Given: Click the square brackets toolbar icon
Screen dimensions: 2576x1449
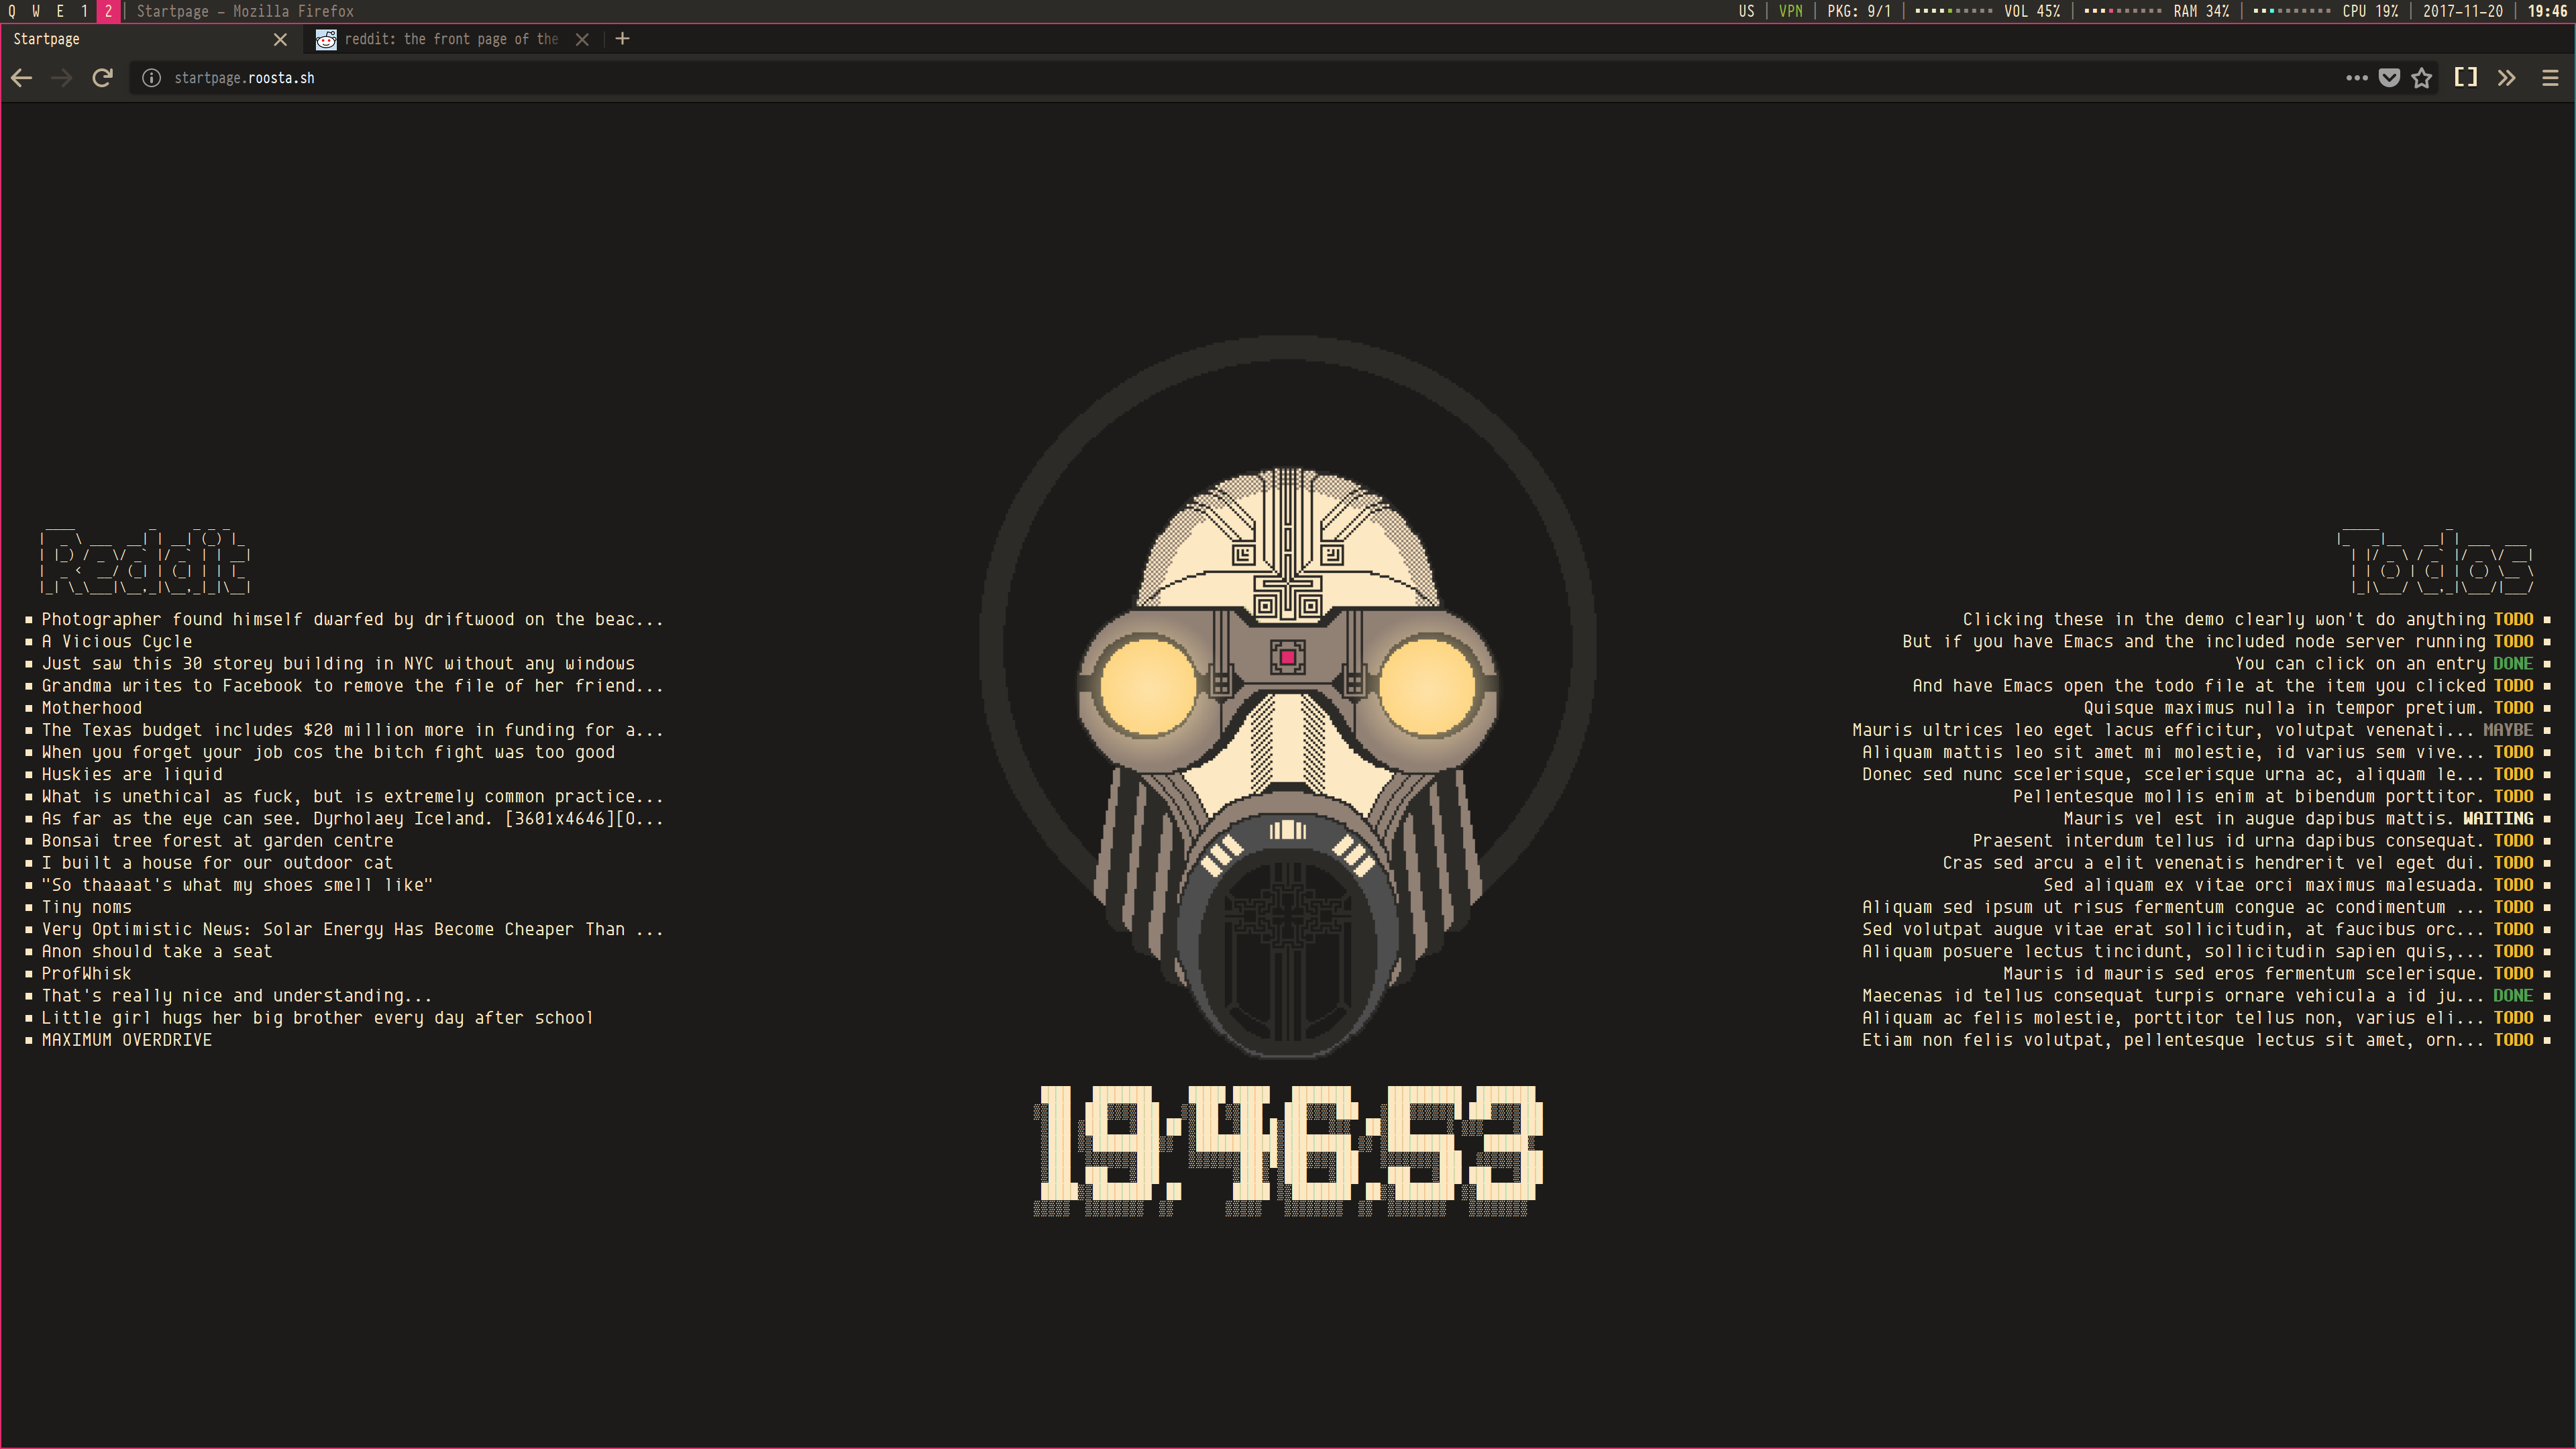Looking at the screenshot, I should coord(2466,78).
